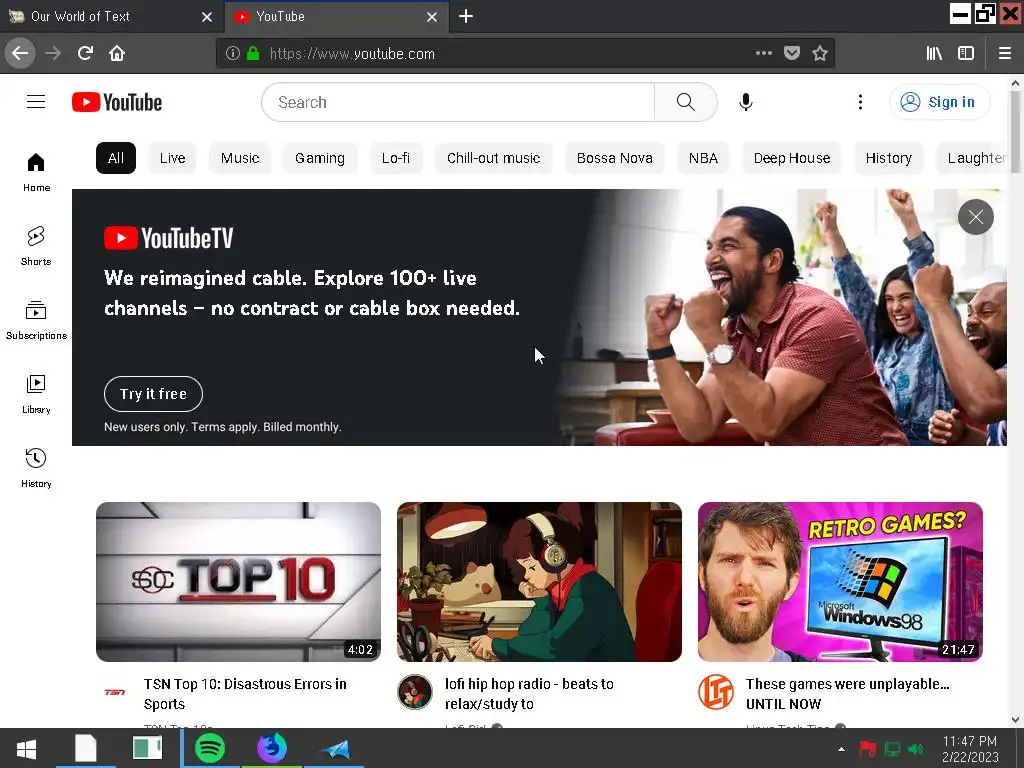Open YouTube settings three-dot menu
The image size is (1024, 768).
pyautogui.click(x=860, y=102)
